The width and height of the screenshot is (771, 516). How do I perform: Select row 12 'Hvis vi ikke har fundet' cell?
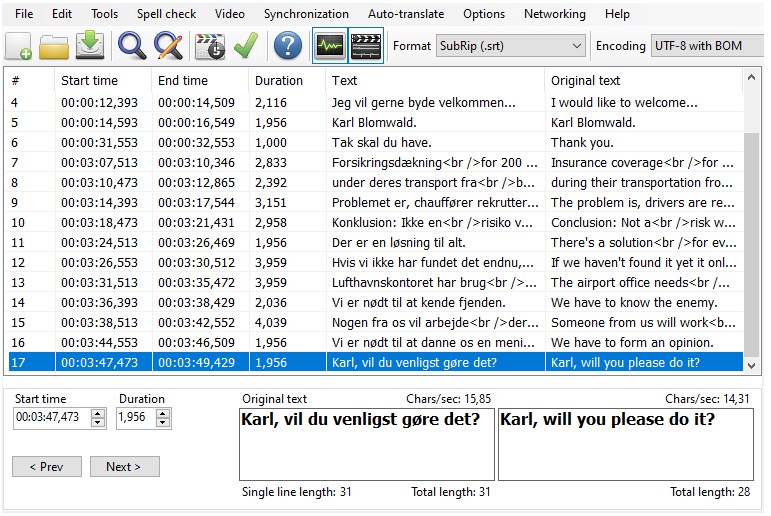coord(435,263)
